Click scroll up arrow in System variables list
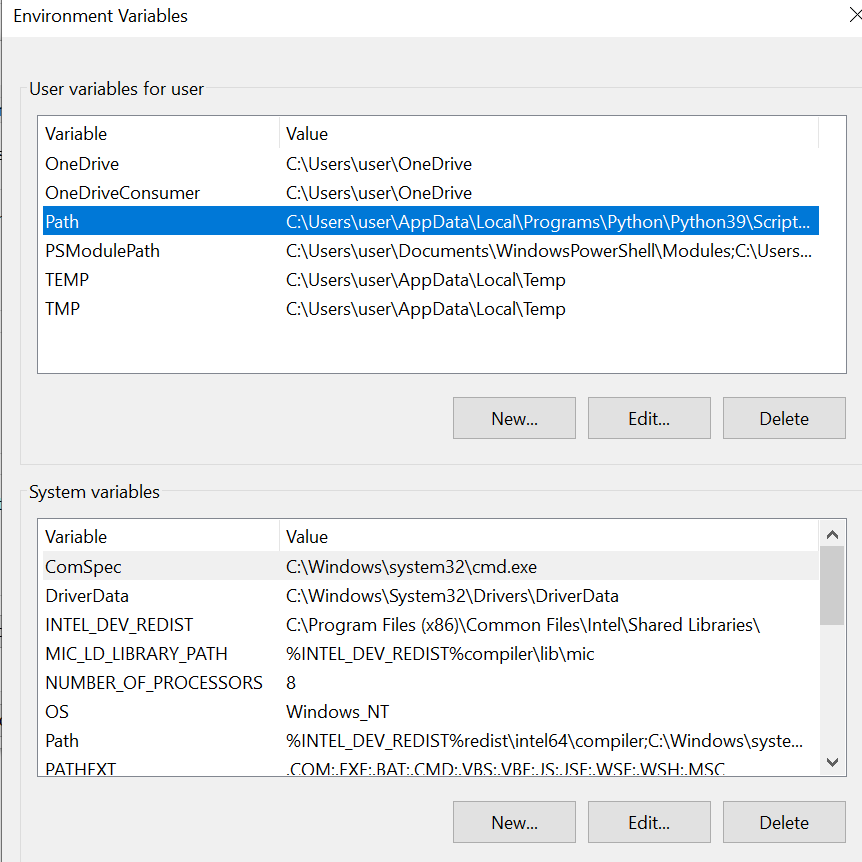862x862 pixels. click(x=831, y=537)
